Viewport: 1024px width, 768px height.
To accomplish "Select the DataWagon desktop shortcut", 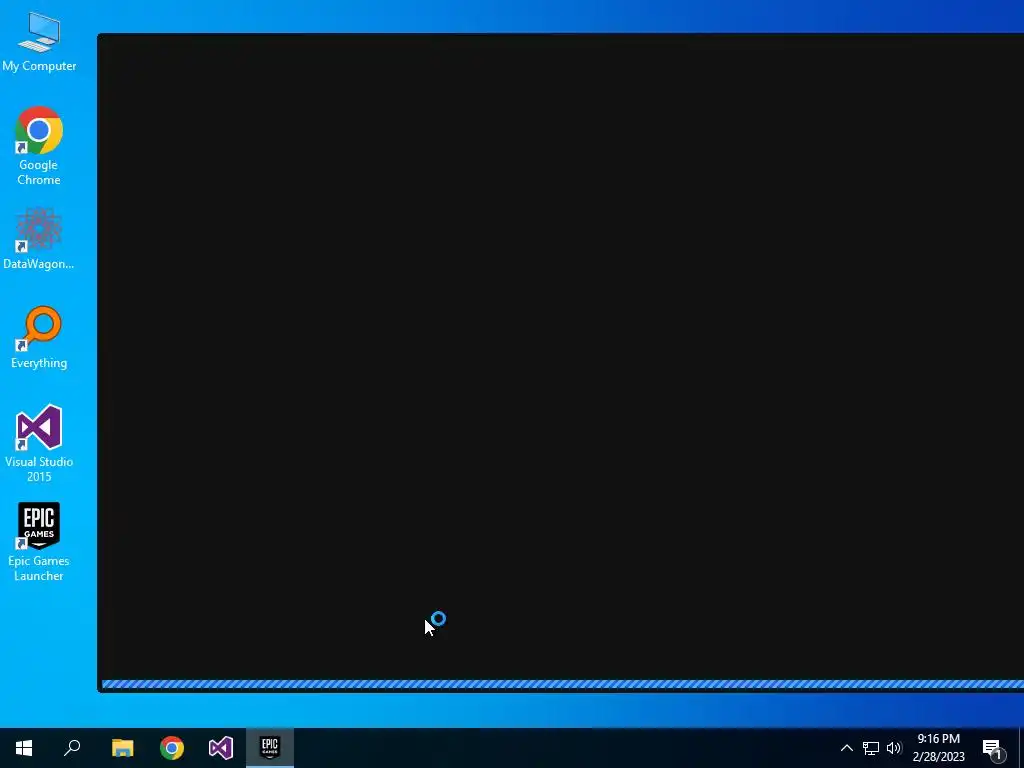I will point(39,238).
